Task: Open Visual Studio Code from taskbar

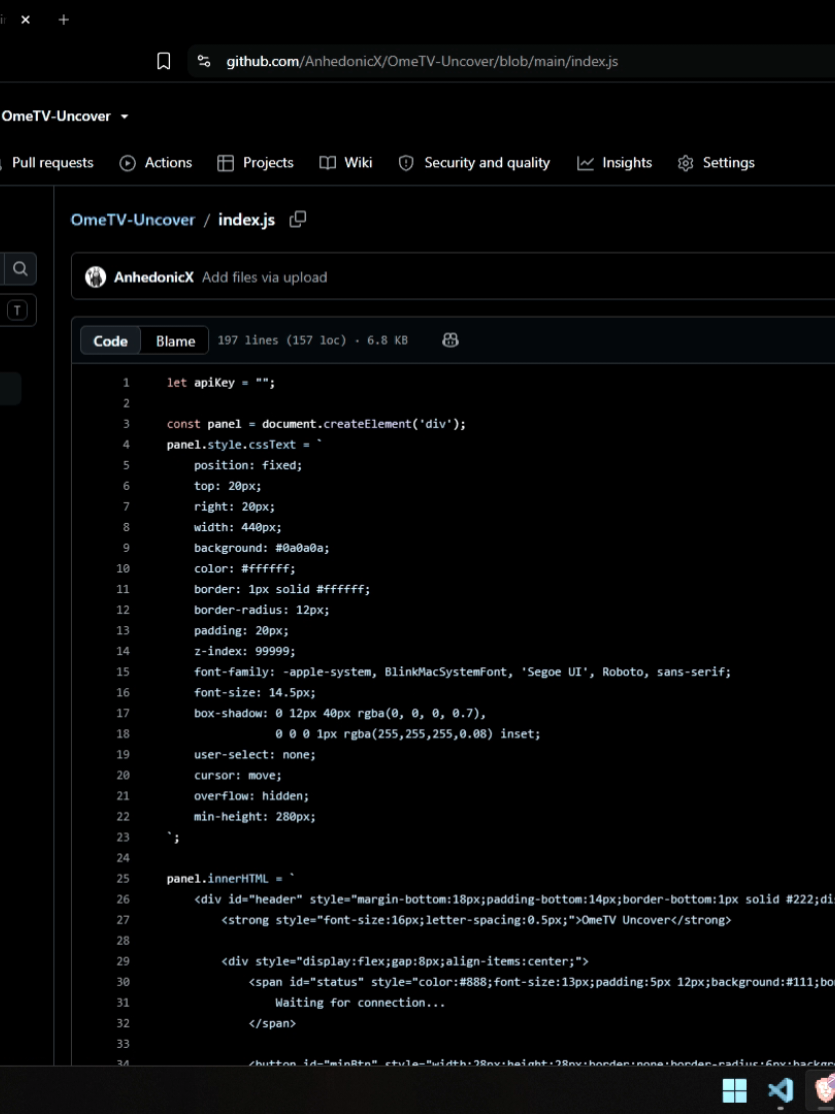Action: click(780, 1089)
